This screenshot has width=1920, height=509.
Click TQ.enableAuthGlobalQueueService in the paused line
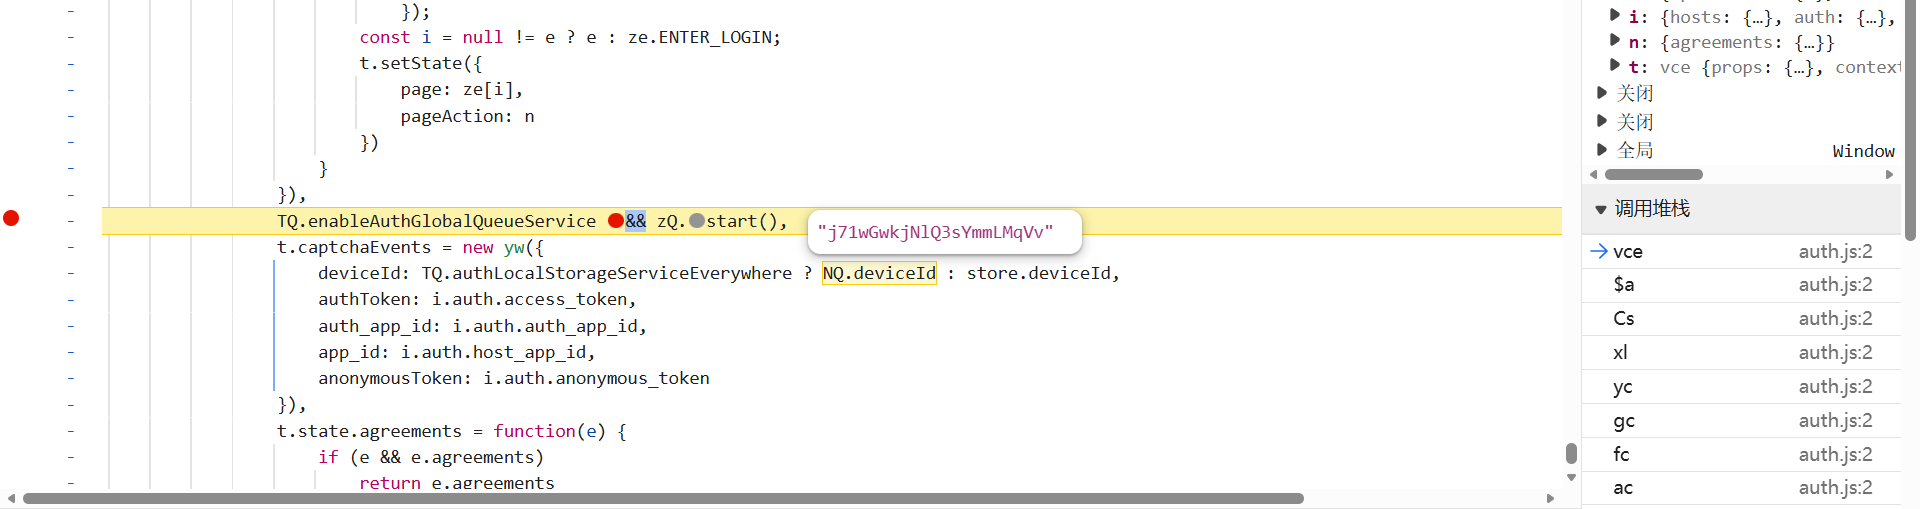[436, 221]
